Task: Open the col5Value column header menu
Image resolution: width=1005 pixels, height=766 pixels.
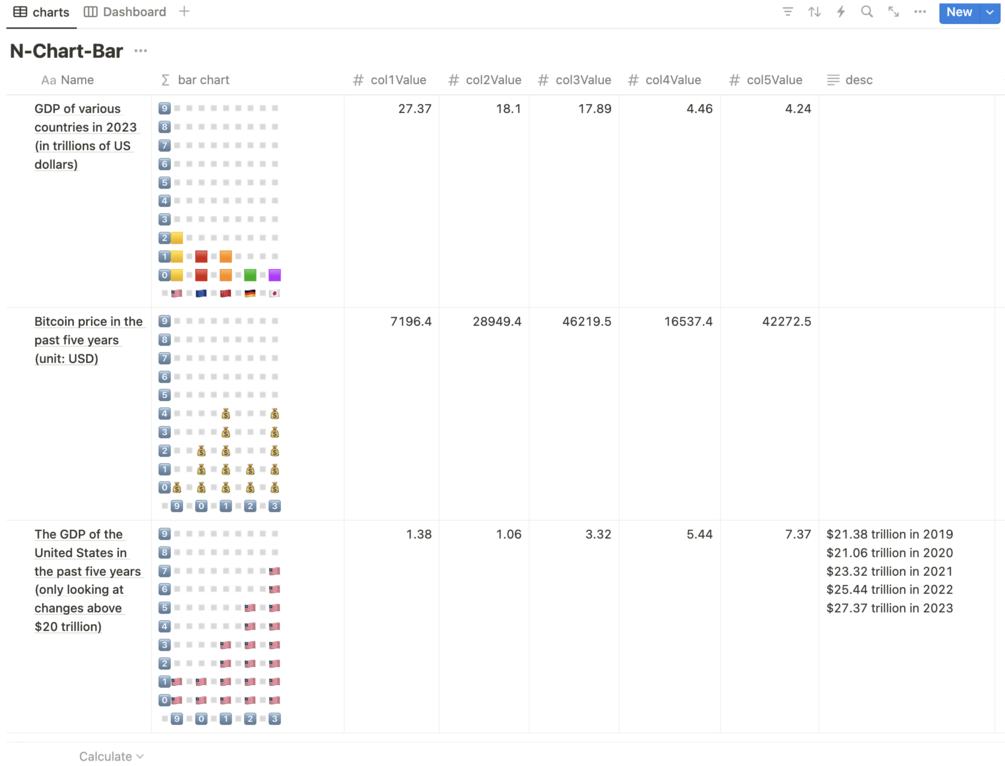Action: click(768, 80)
